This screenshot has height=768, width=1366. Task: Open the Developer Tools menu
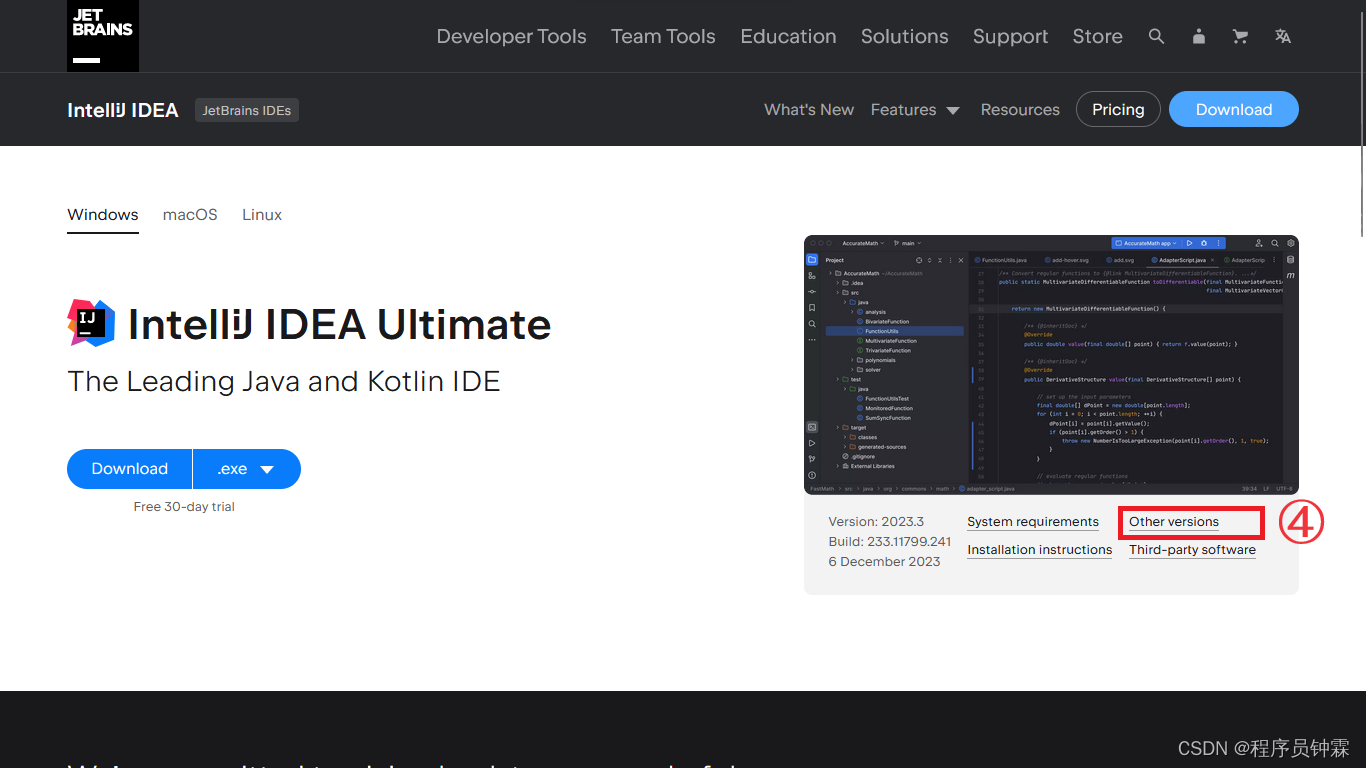(x=511, y=36)
